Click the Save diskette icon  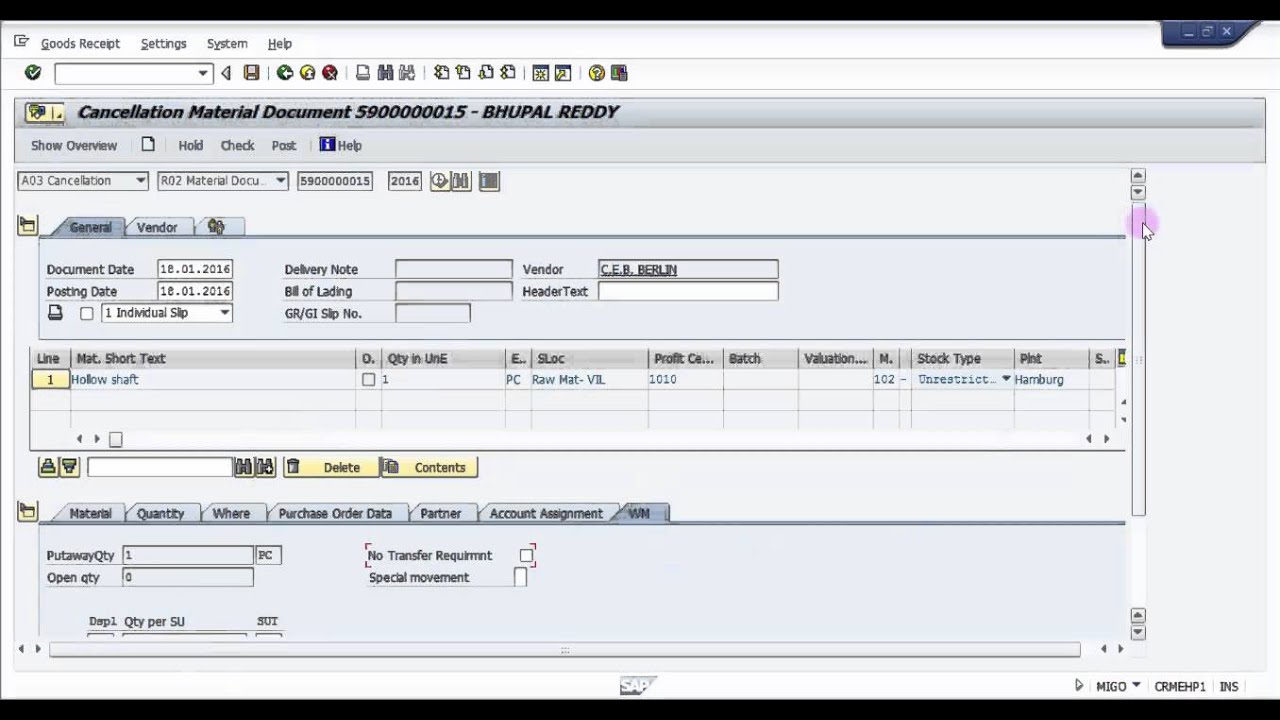pyautogui.click(x=252, y=73)
